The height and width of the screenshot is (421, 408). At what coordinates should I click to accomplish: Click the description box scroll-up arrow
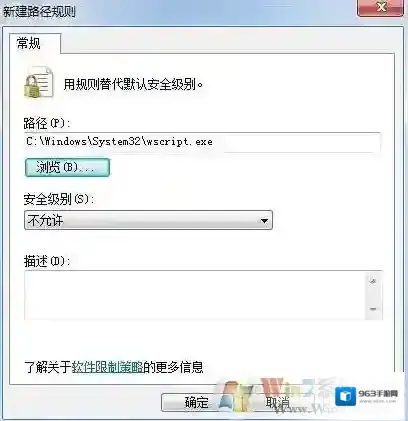[x=373, y=281]
